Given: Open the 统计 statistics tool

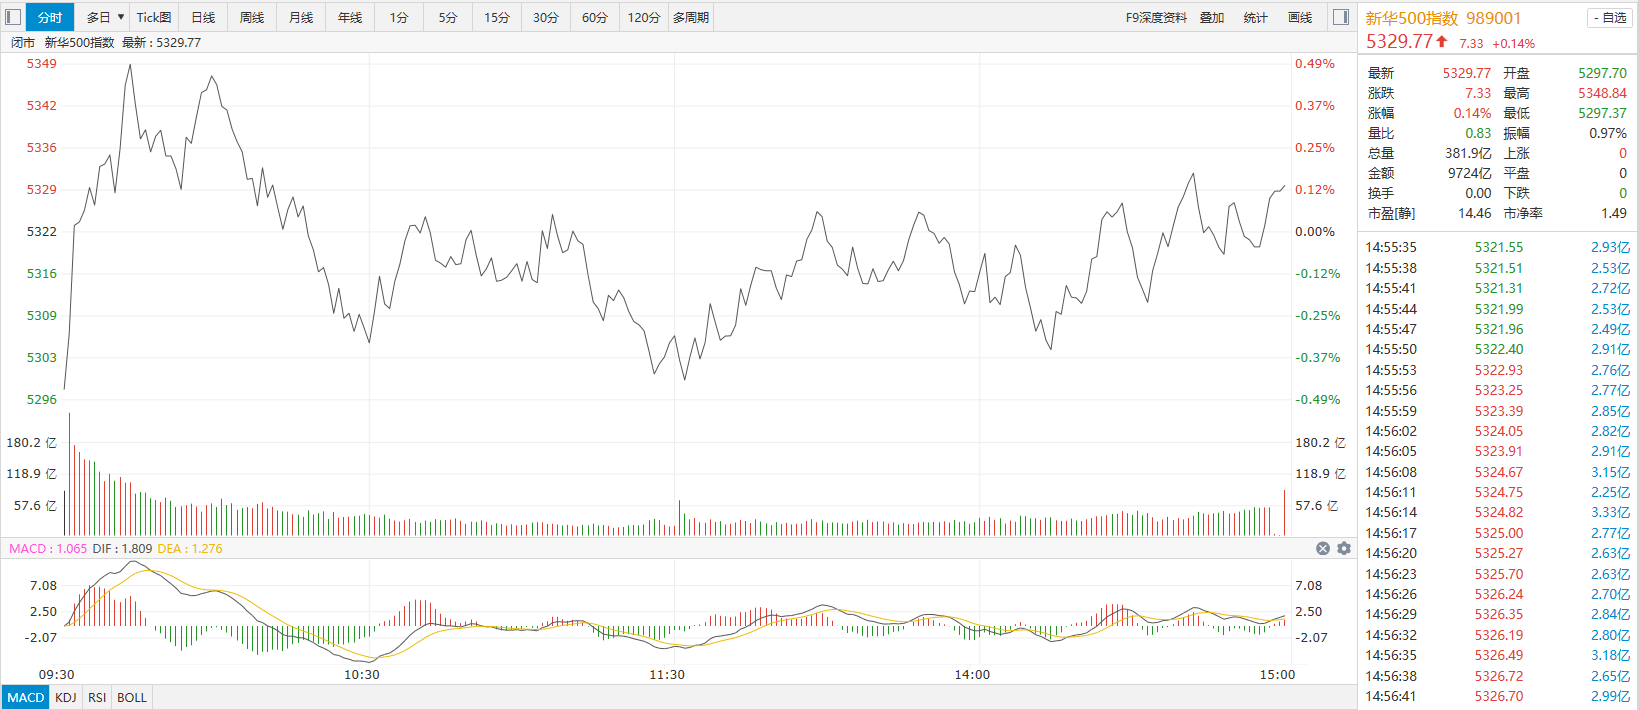Looking at the screenshot, I should pos(1256,17).
